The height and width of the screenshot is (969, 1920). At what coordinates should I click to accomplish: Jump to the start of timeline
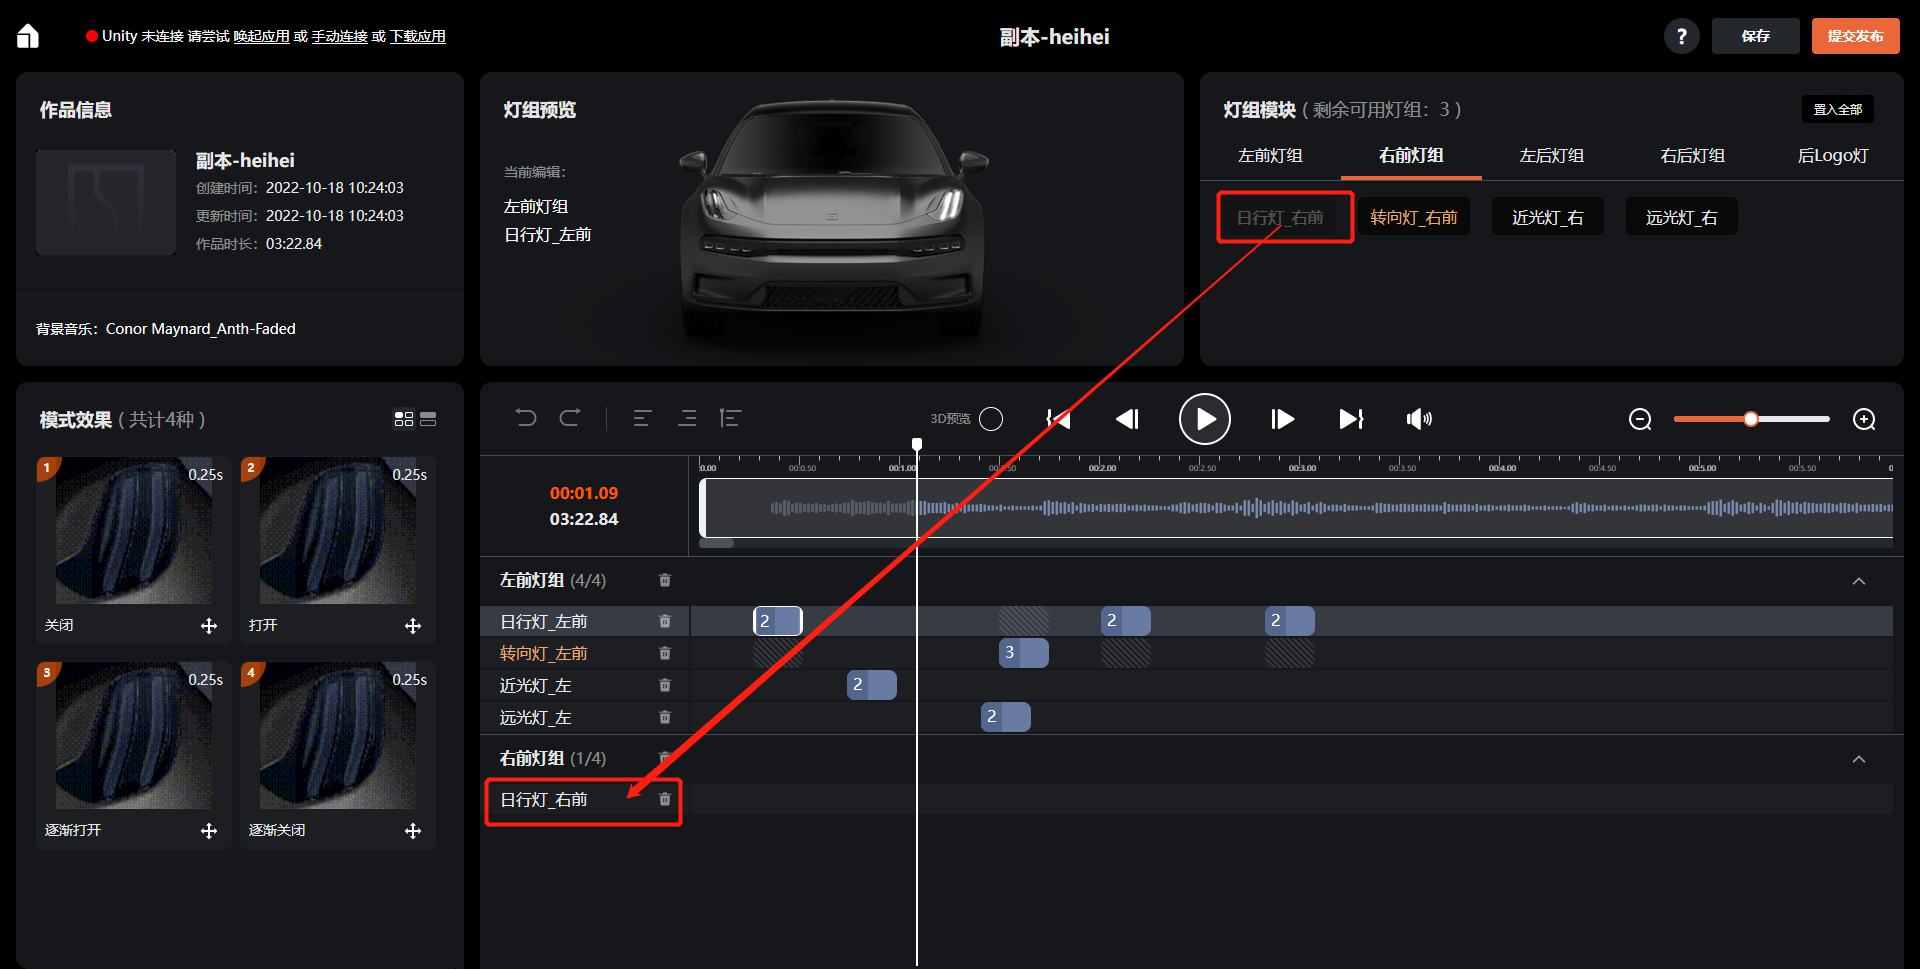click(1058, 419)
